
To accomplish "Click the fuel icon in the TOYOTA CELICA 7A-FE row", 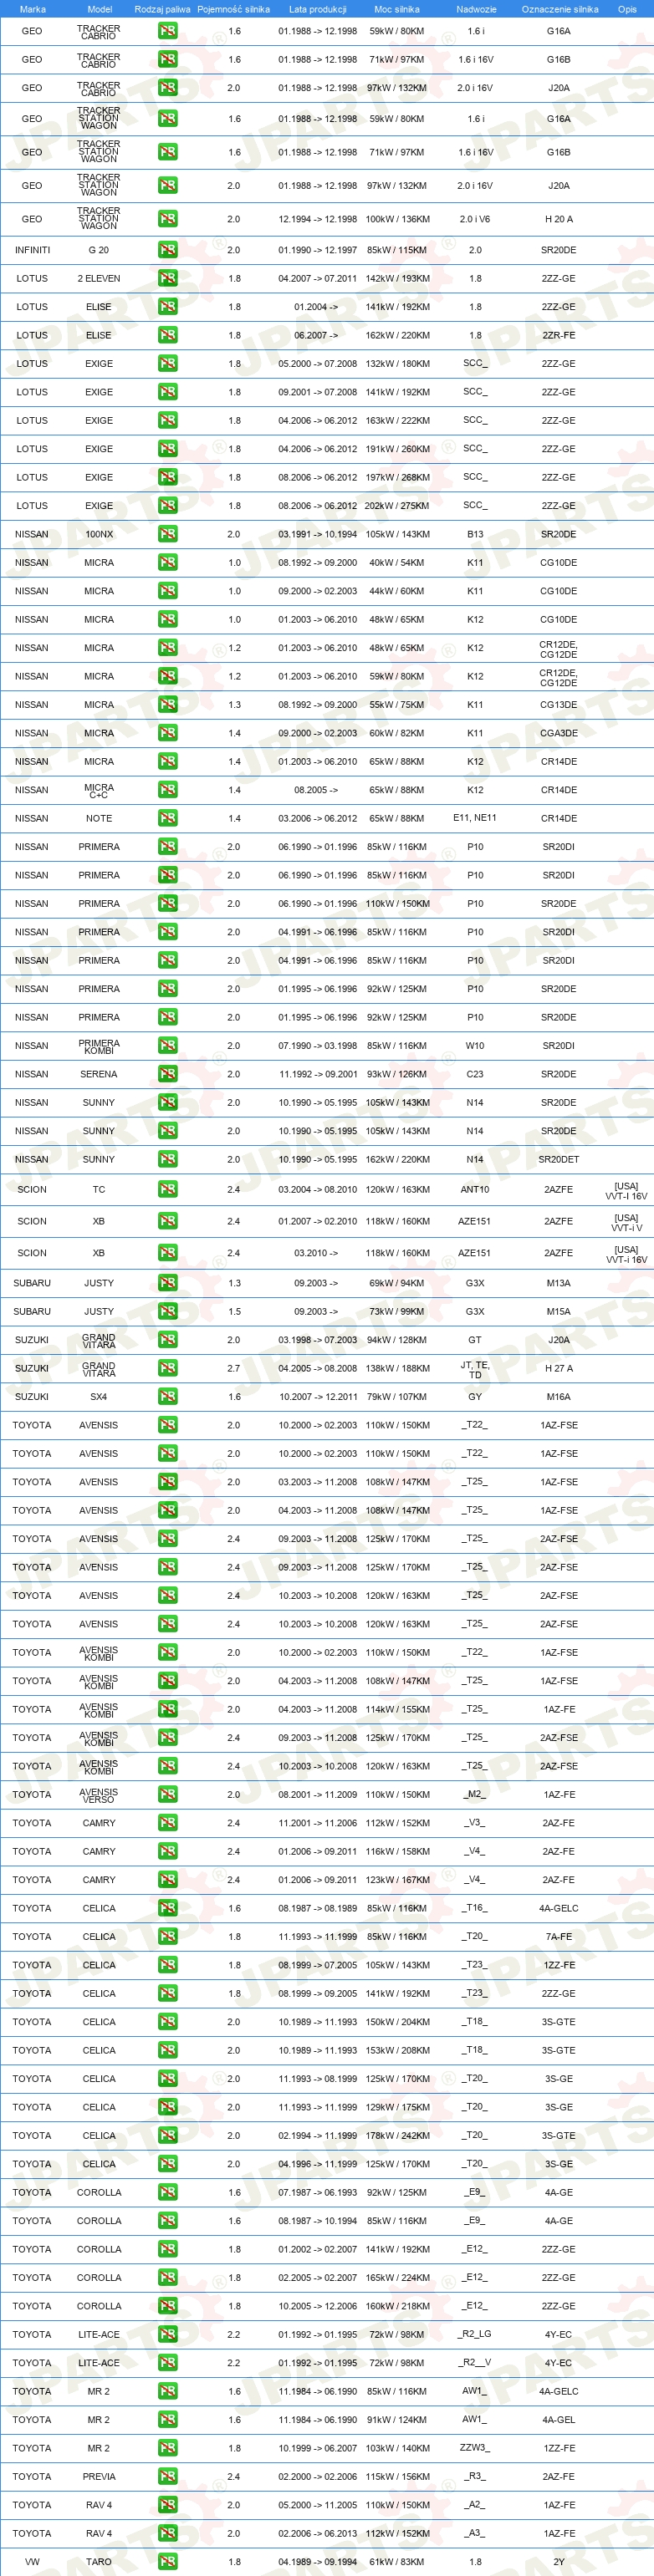I will pos(167,1936).
